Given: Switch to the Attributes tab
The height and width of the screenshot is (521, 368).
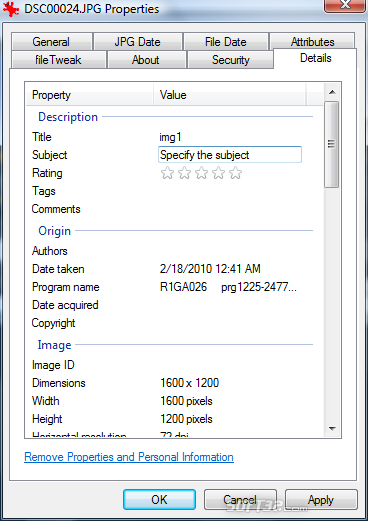Looking at the screenshot, I should tap(312, 41).
